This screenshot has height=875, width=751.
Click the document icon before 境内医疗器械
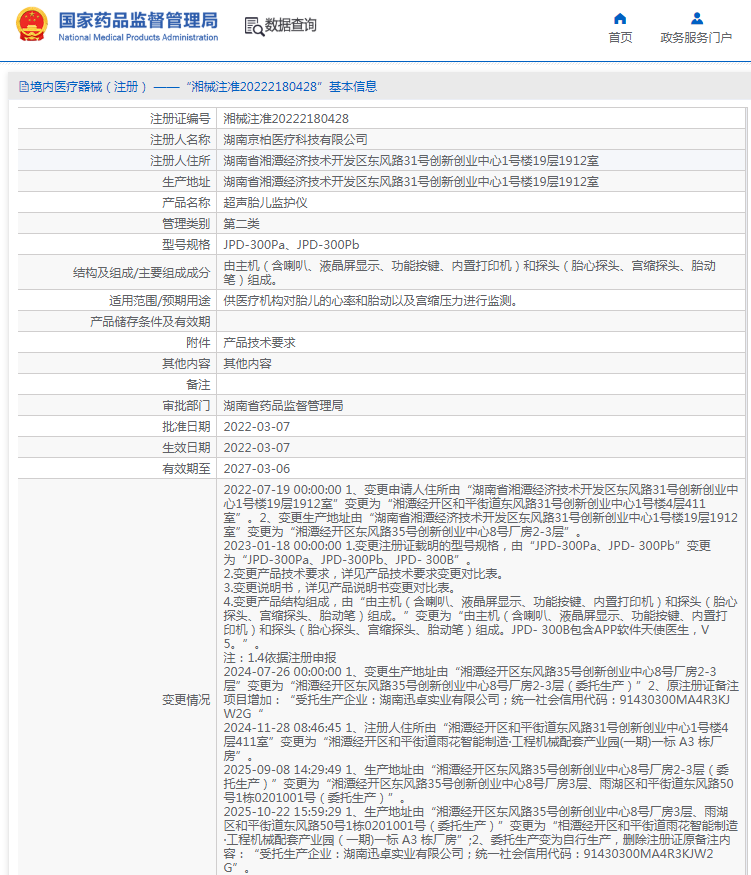[23, 87]
